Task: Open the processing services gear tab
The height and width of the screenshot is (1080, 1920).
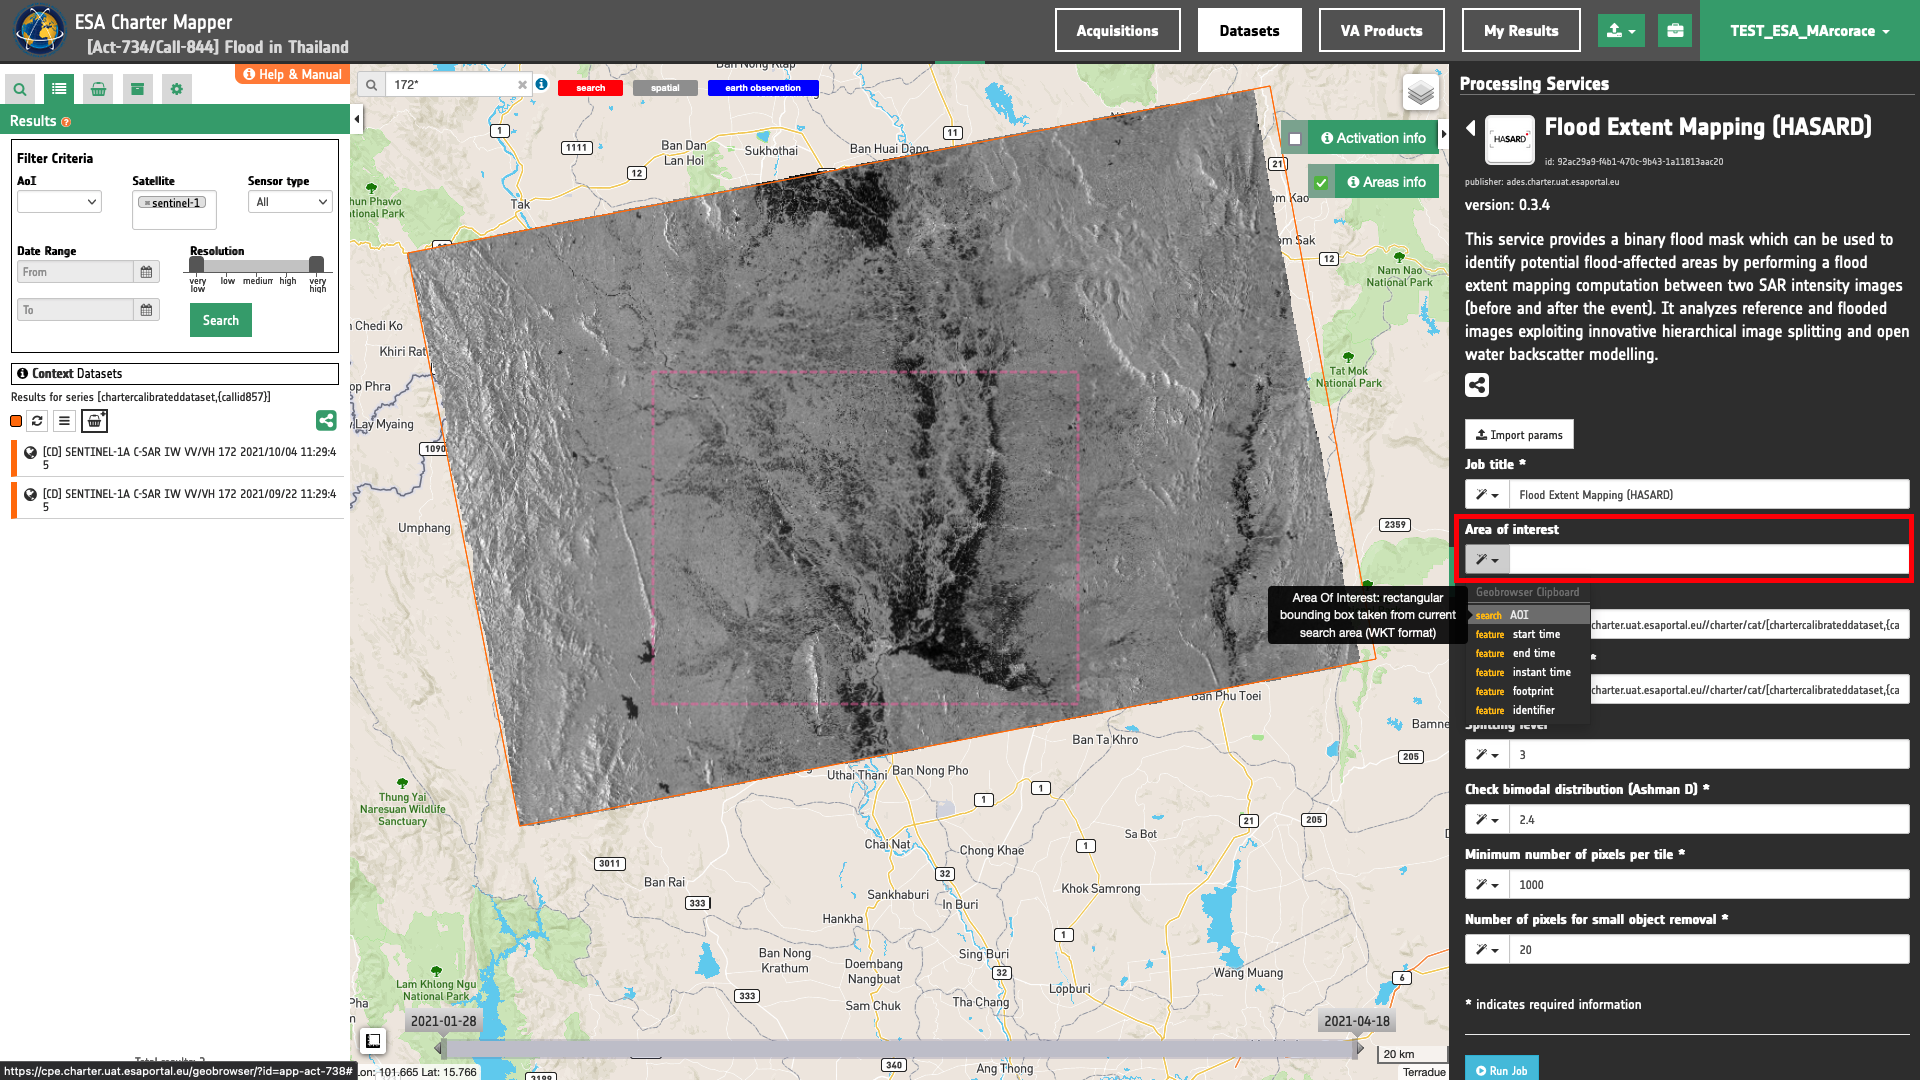Action: click(x=177, y=89)
